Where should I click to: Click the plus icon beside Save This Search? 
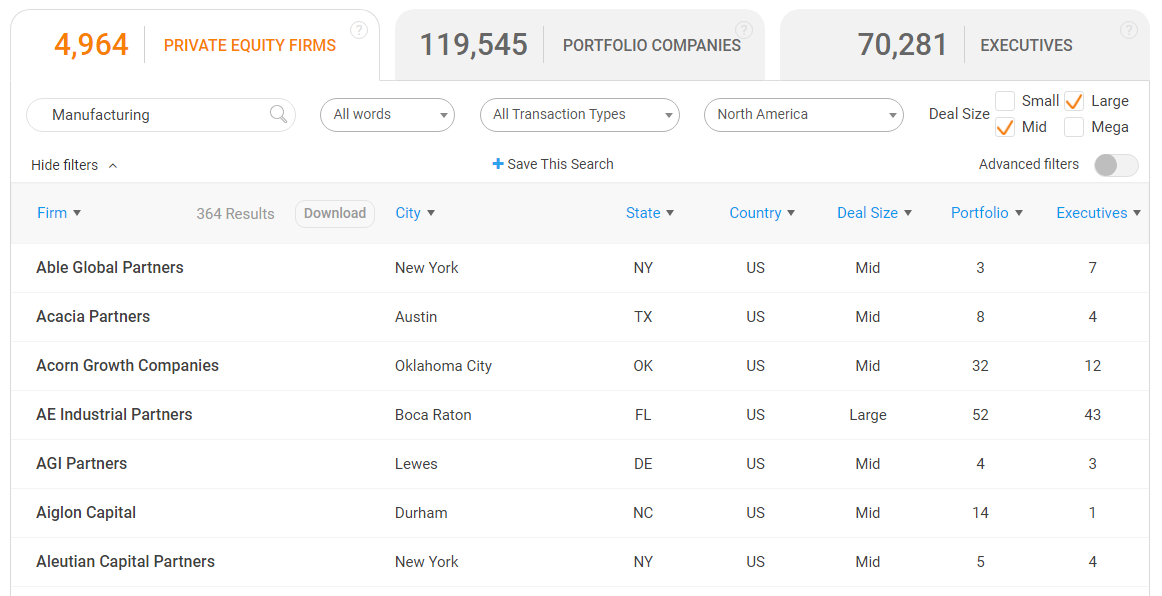coord(498,163)
